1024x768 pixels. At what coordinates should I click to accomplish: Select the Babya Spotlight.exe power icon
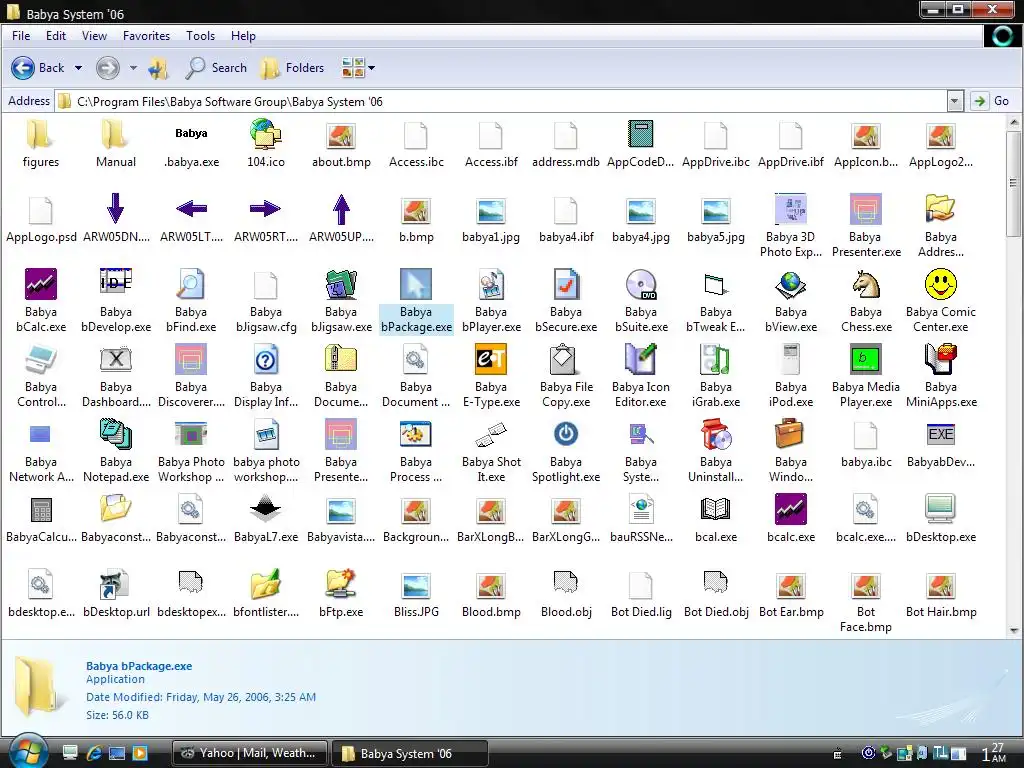point(566,434)
